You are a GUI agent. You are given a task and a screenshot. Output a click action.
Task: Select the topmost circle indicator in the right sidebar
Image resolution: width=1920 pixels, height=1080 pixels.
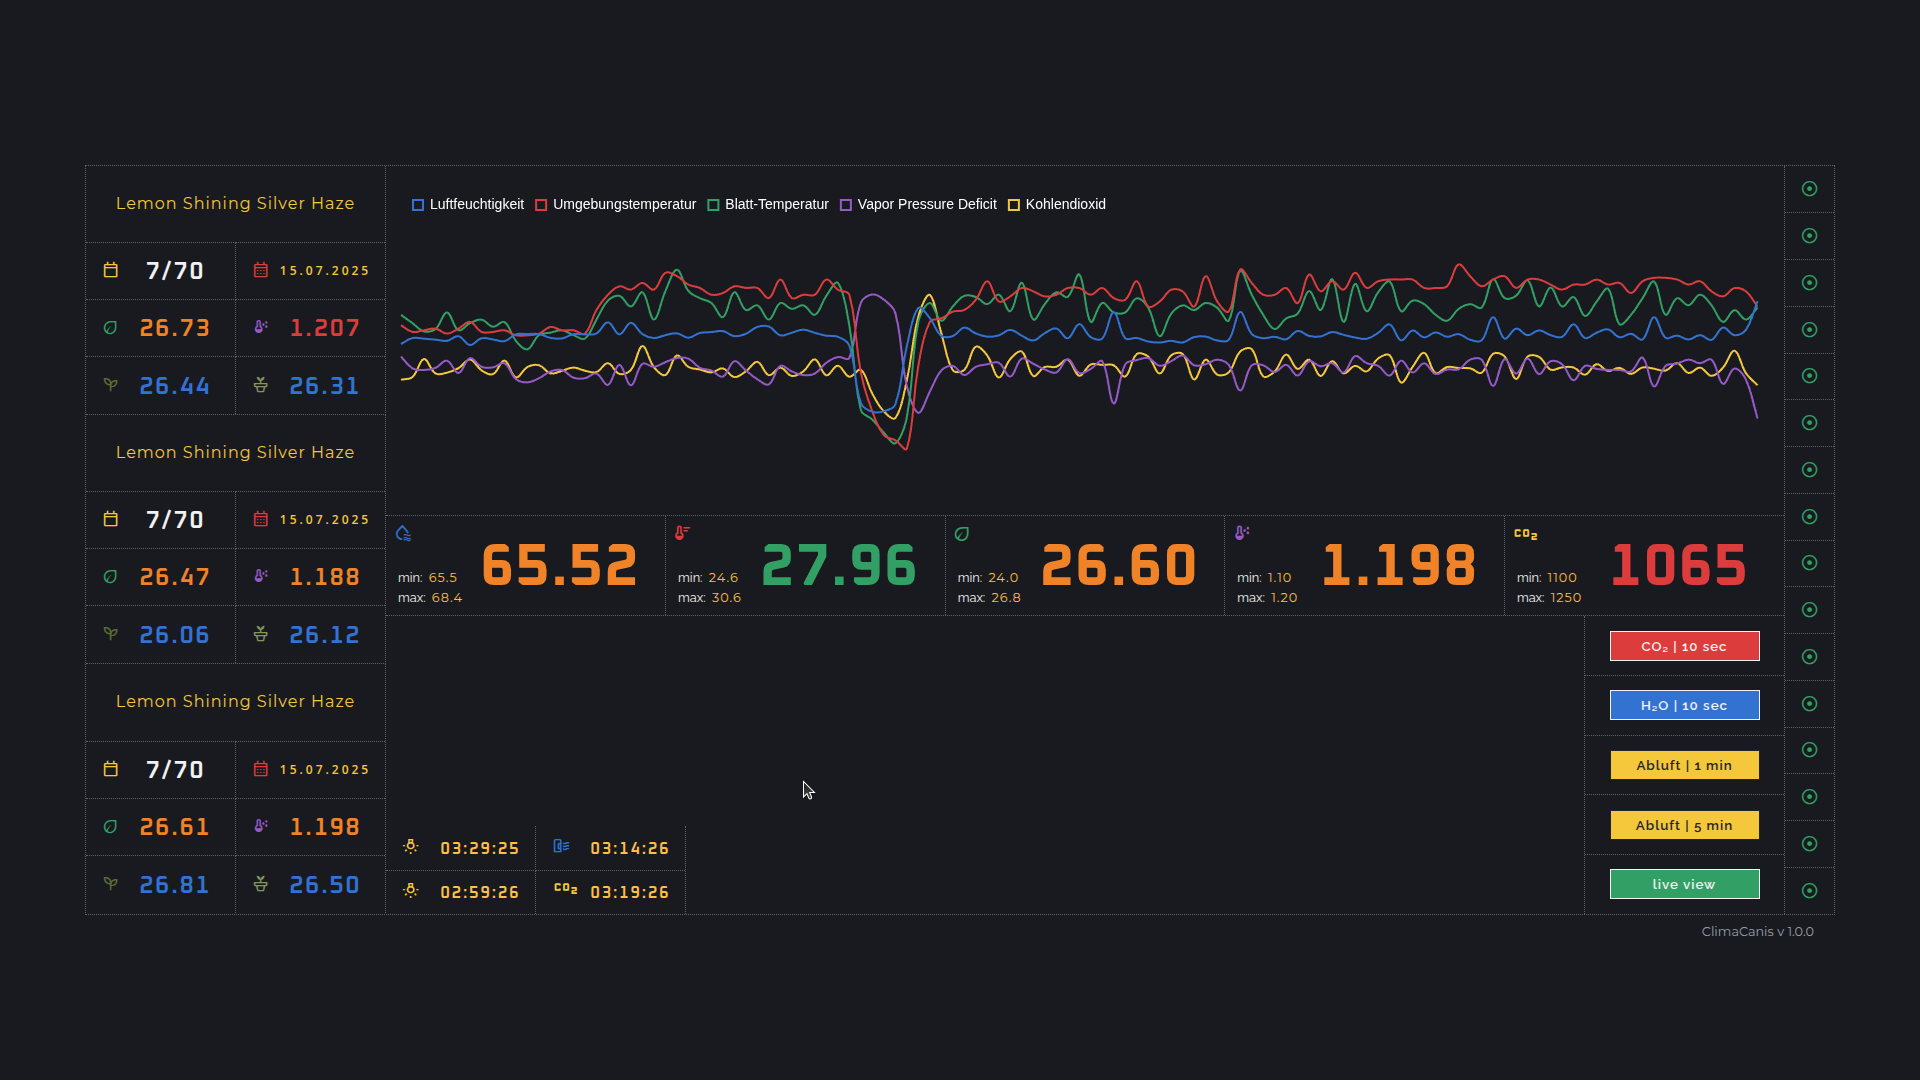pos(1809,189)
